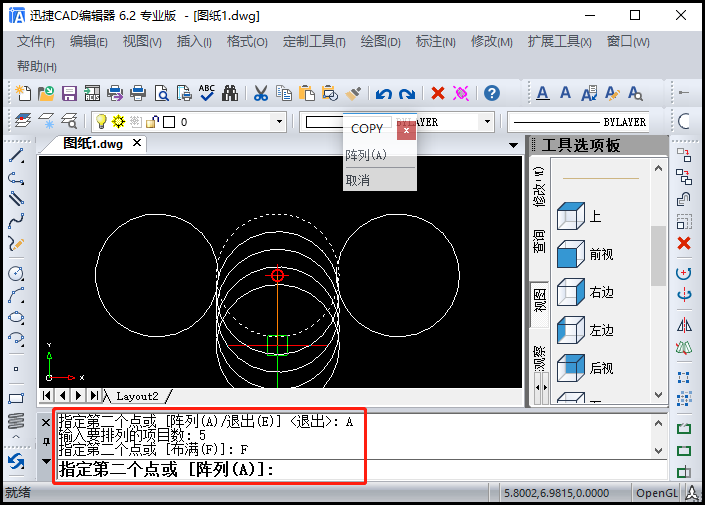Run the ABC spell check icon

click(x=207, y=93)
